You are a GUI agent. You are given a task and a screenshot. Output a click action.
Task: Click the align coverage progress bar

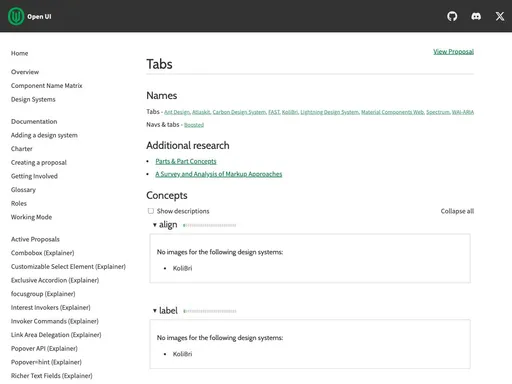(210, 225)
